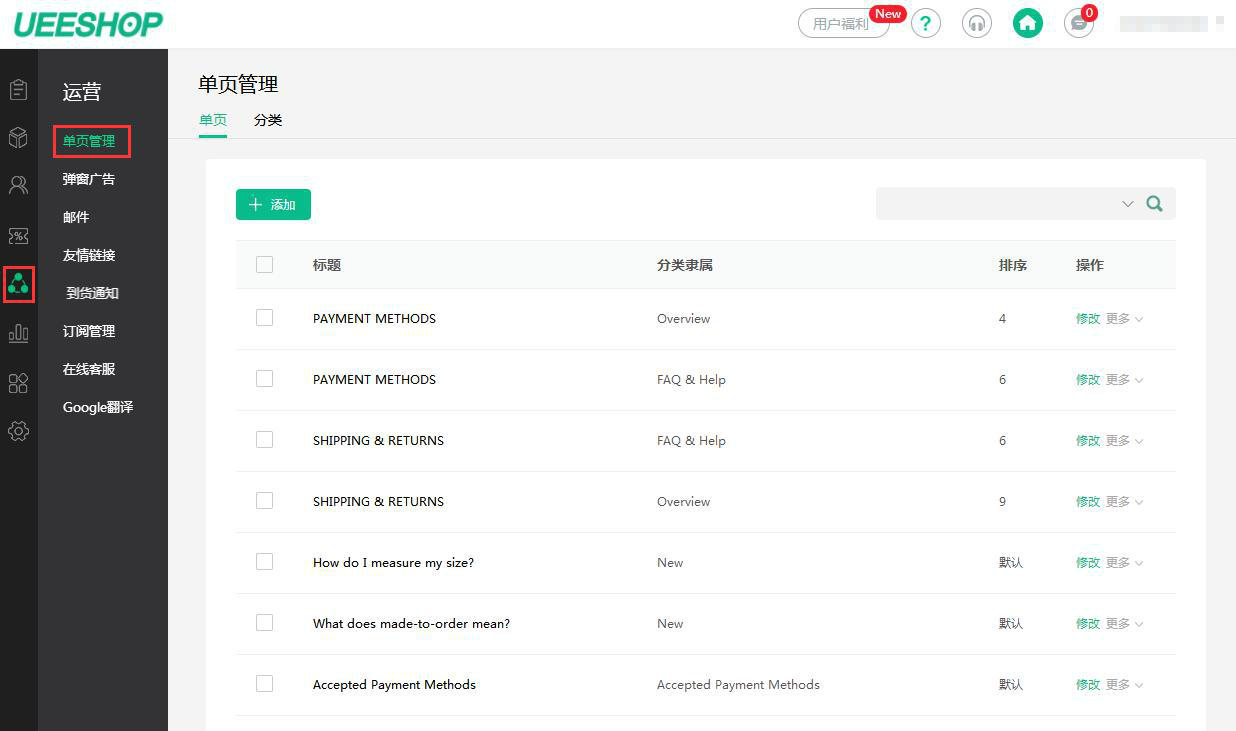
Task: Focus the search input field
Action: (x=998, y=204)
